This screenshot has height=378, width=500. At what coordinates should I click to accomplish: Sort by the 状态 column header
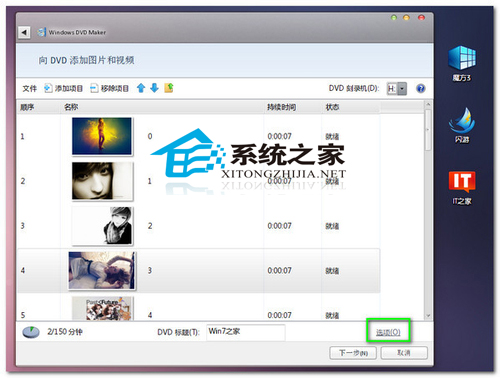coord(332,107)
